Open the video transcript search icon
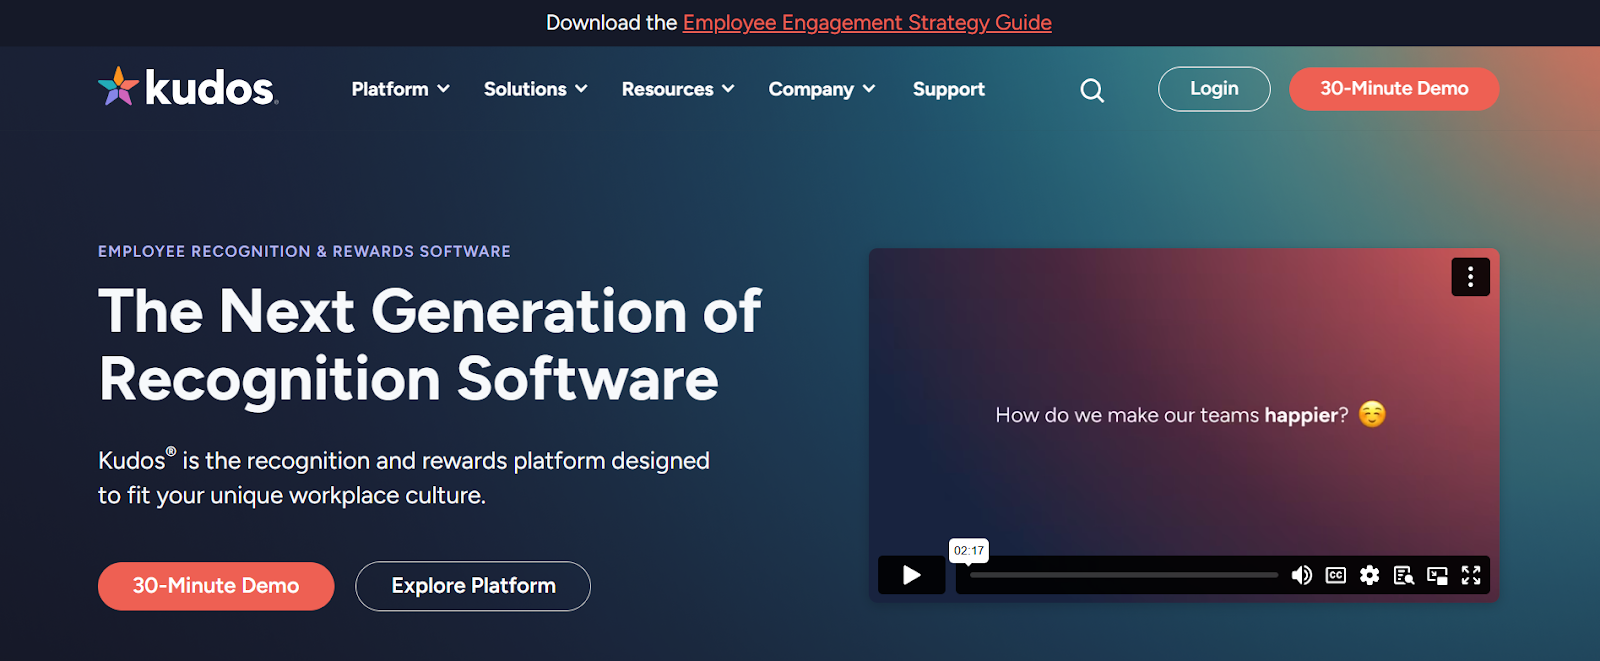The width and height of the screenshot is (1600, 661). (x=1404, y=575)
